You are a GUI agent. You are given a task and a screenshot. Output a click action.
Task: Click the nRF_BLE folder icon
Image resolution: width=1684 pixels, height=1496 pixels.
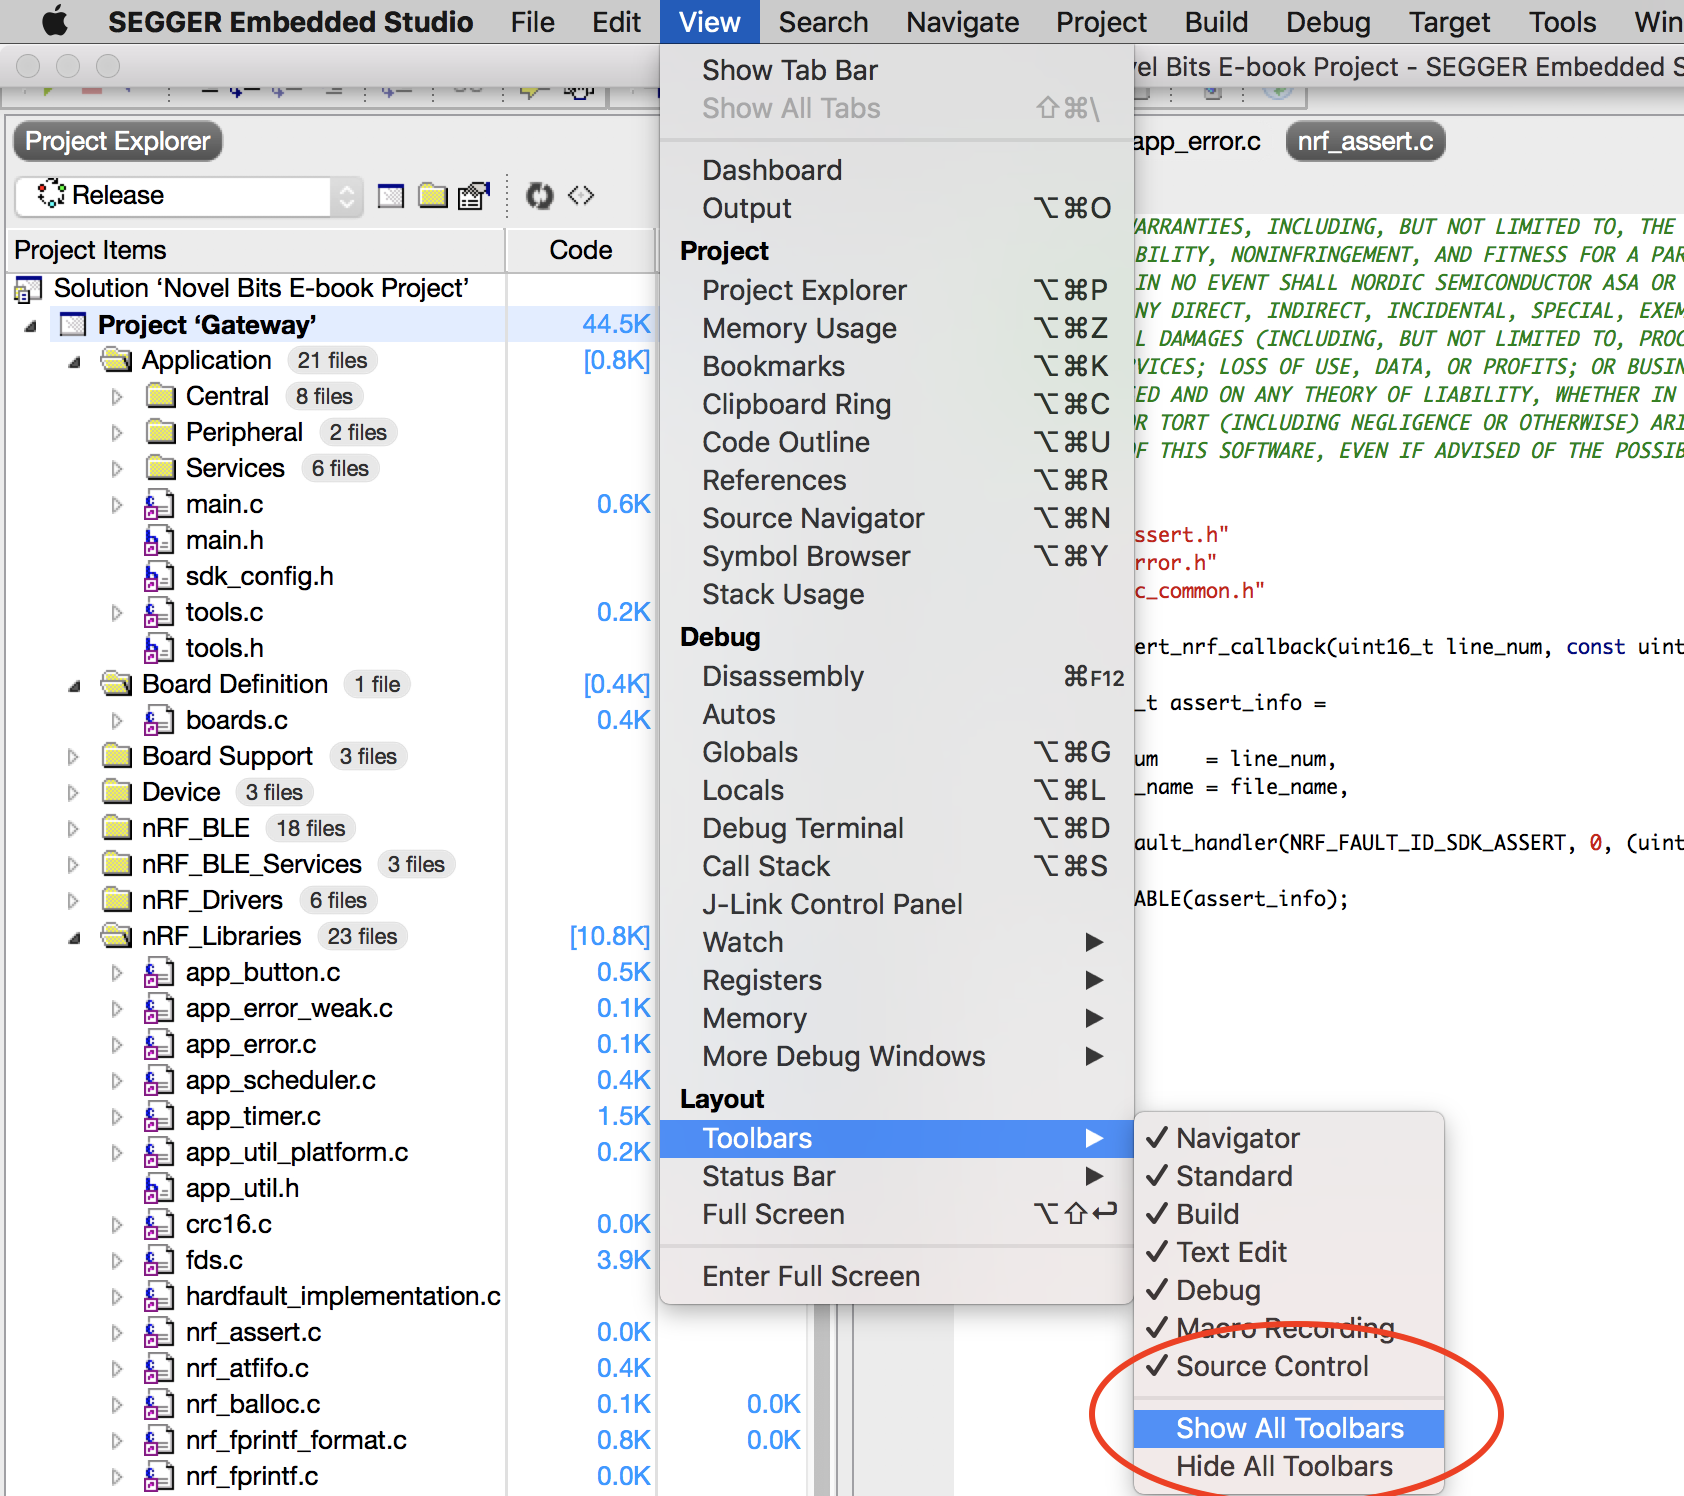[117, 828]
